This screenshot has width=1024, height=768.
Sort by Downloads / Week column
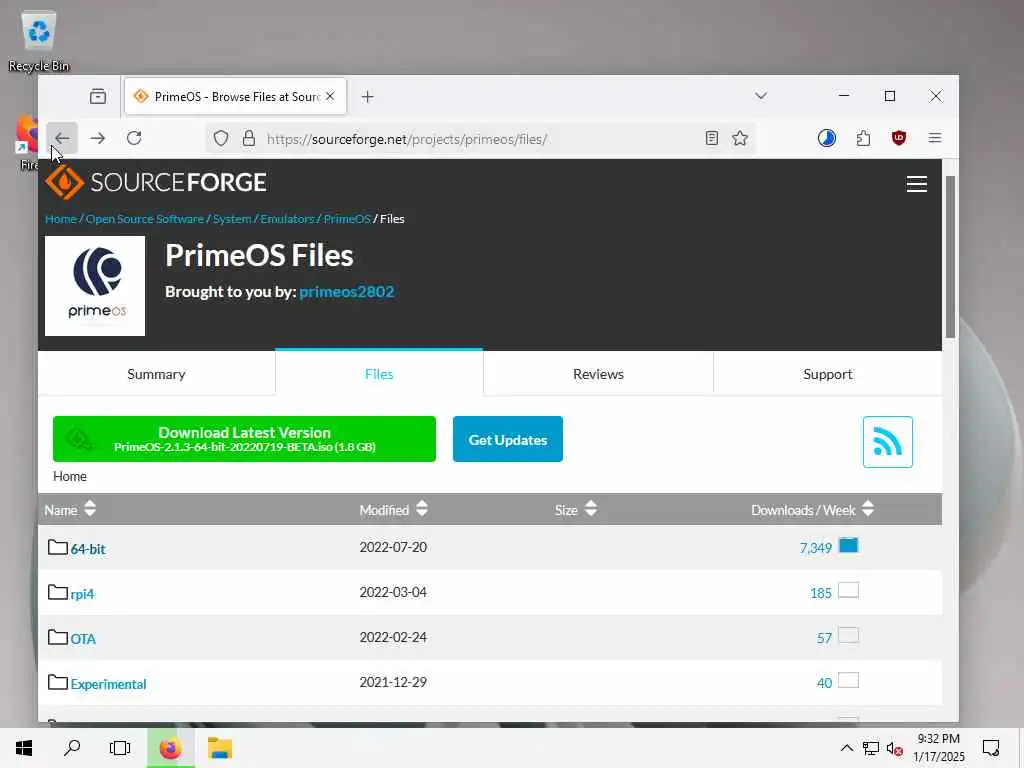point(812,509)
